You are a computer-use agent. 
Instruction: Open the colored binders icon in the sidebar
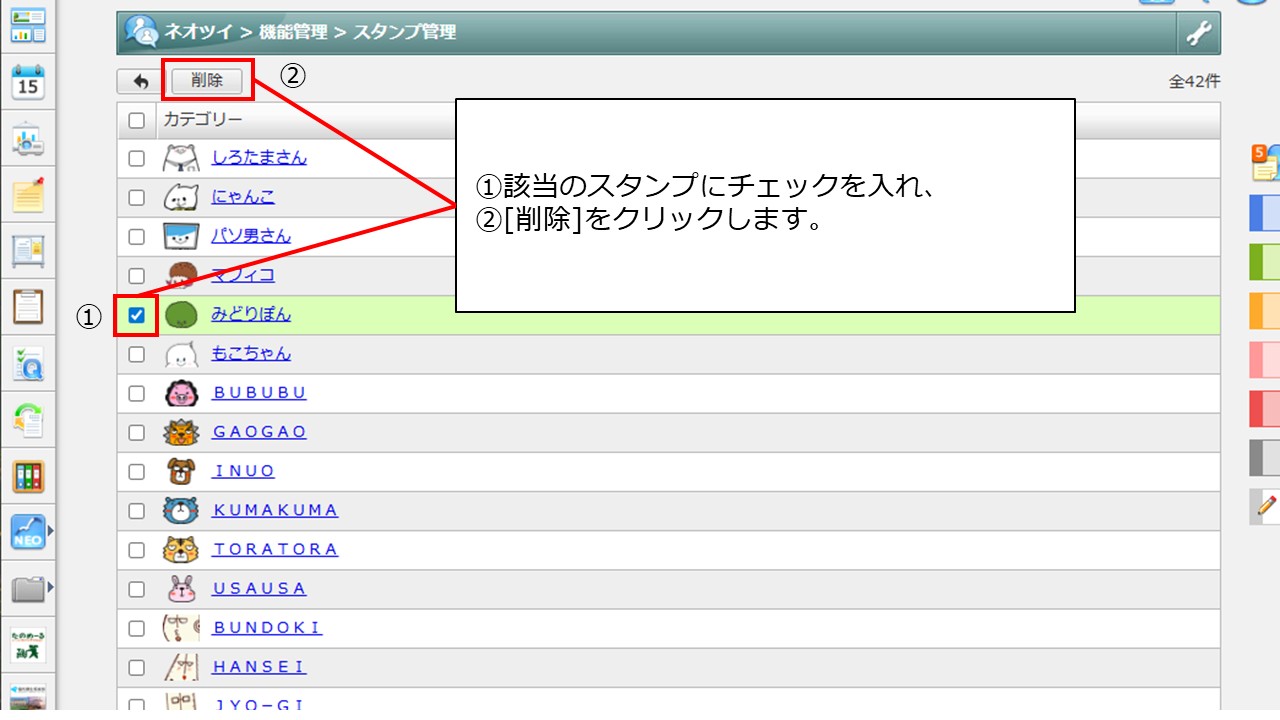tap(28, 476)
